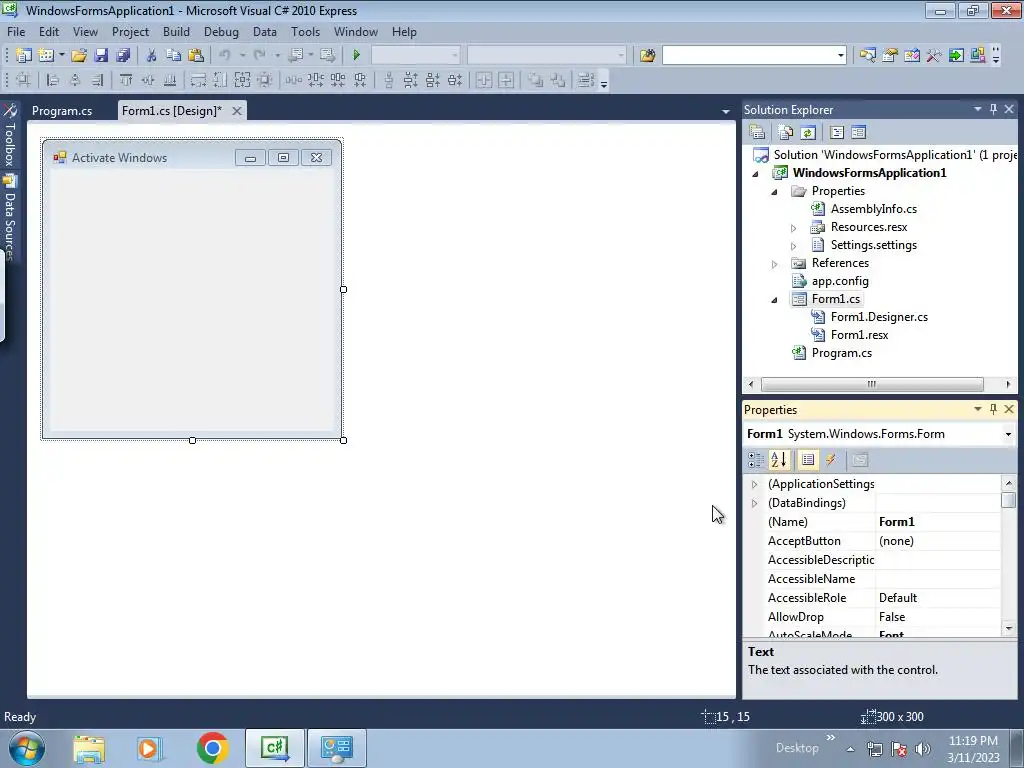
Task: Collapse the Form1.cs node
Action: [775, 300]
